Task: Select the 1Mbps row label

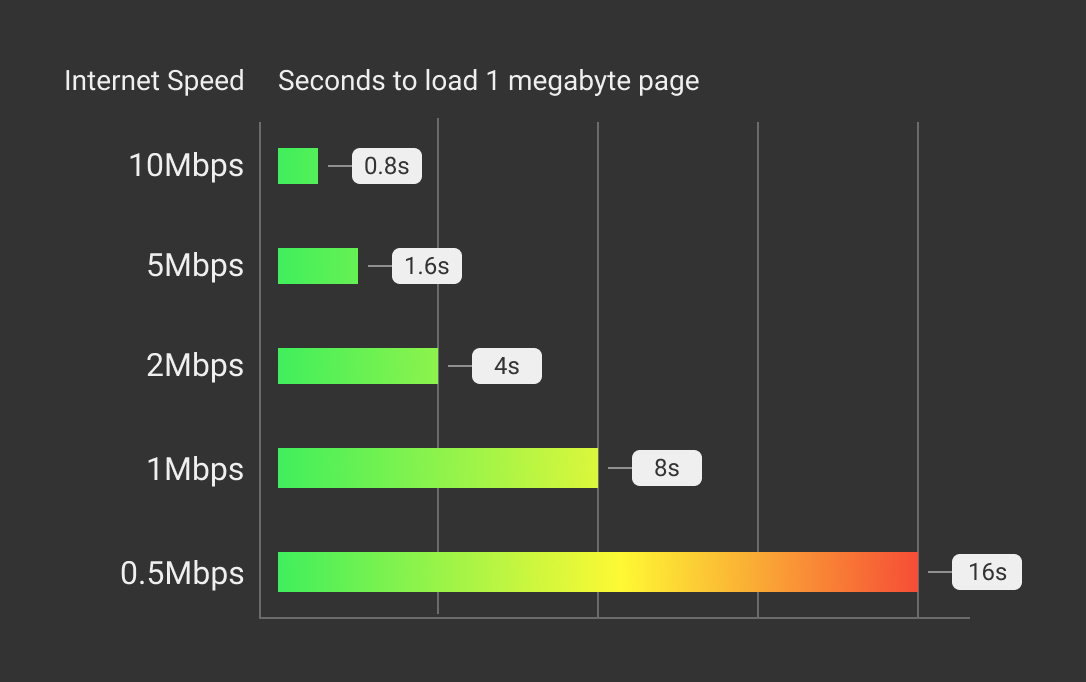Action: coord(195,469)
